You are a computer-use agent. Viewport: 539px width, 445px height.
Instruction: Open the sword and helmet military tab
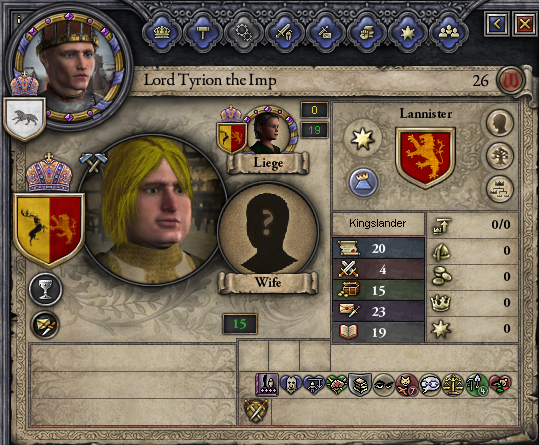coord(285,33)
